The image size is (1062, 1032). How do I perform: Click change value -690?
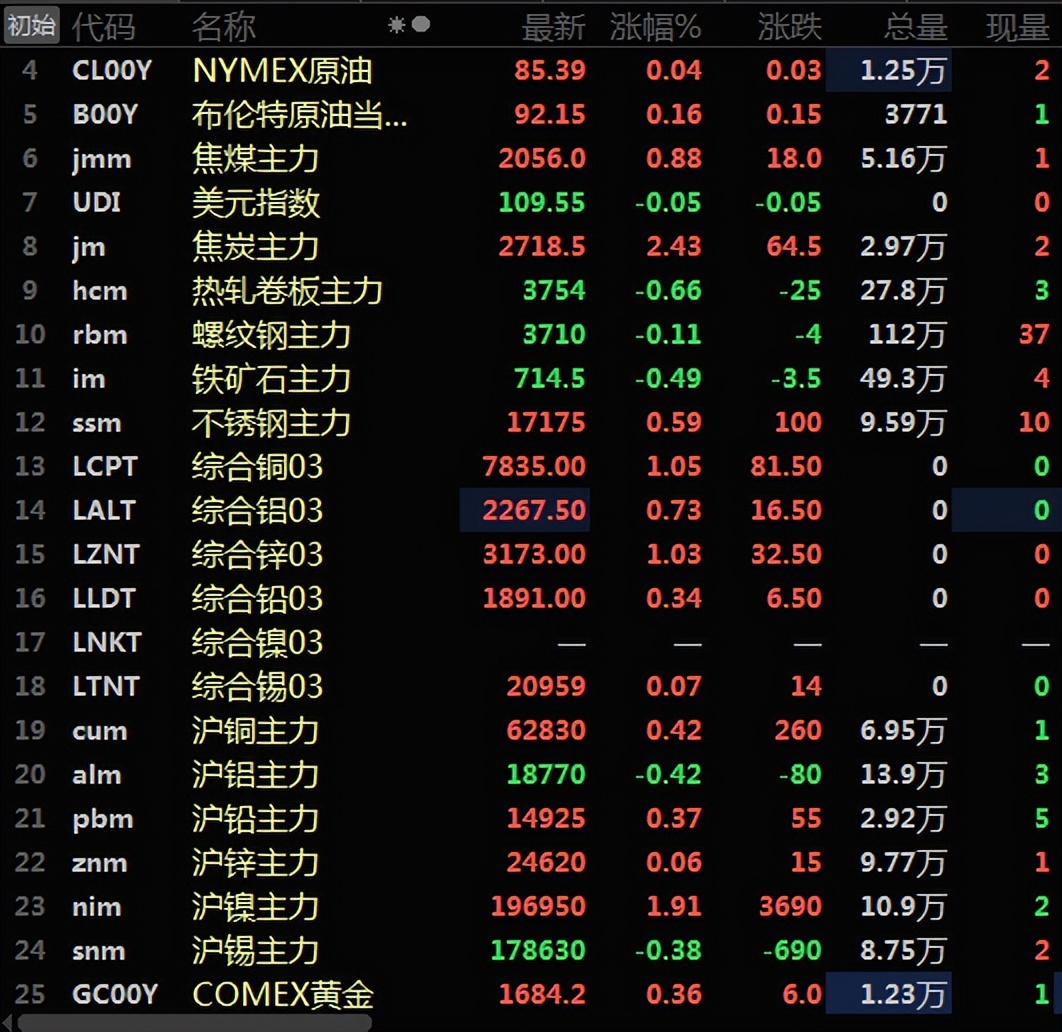point(792,950)
